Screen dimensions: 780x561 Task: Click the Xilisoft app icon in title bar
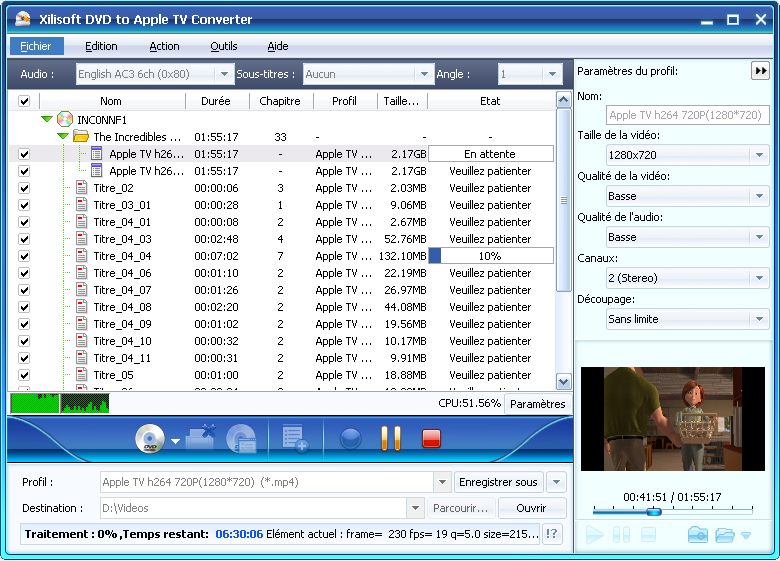pos(23,19)
